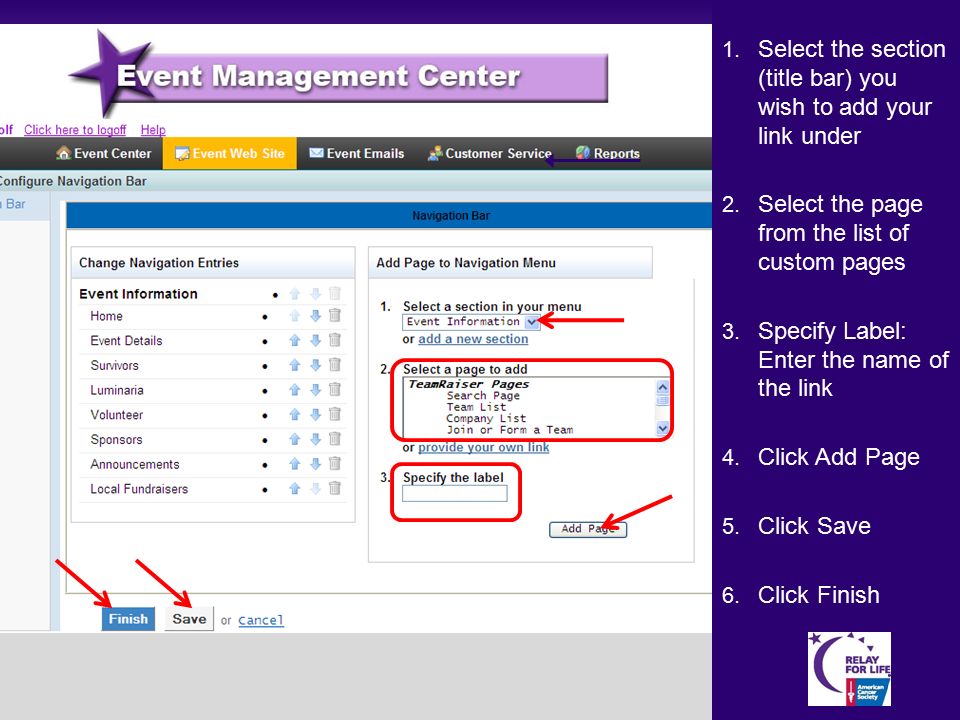This screenshot has height=720, width=960.
Task: Move the Home entry down
Action: (315, 316)
